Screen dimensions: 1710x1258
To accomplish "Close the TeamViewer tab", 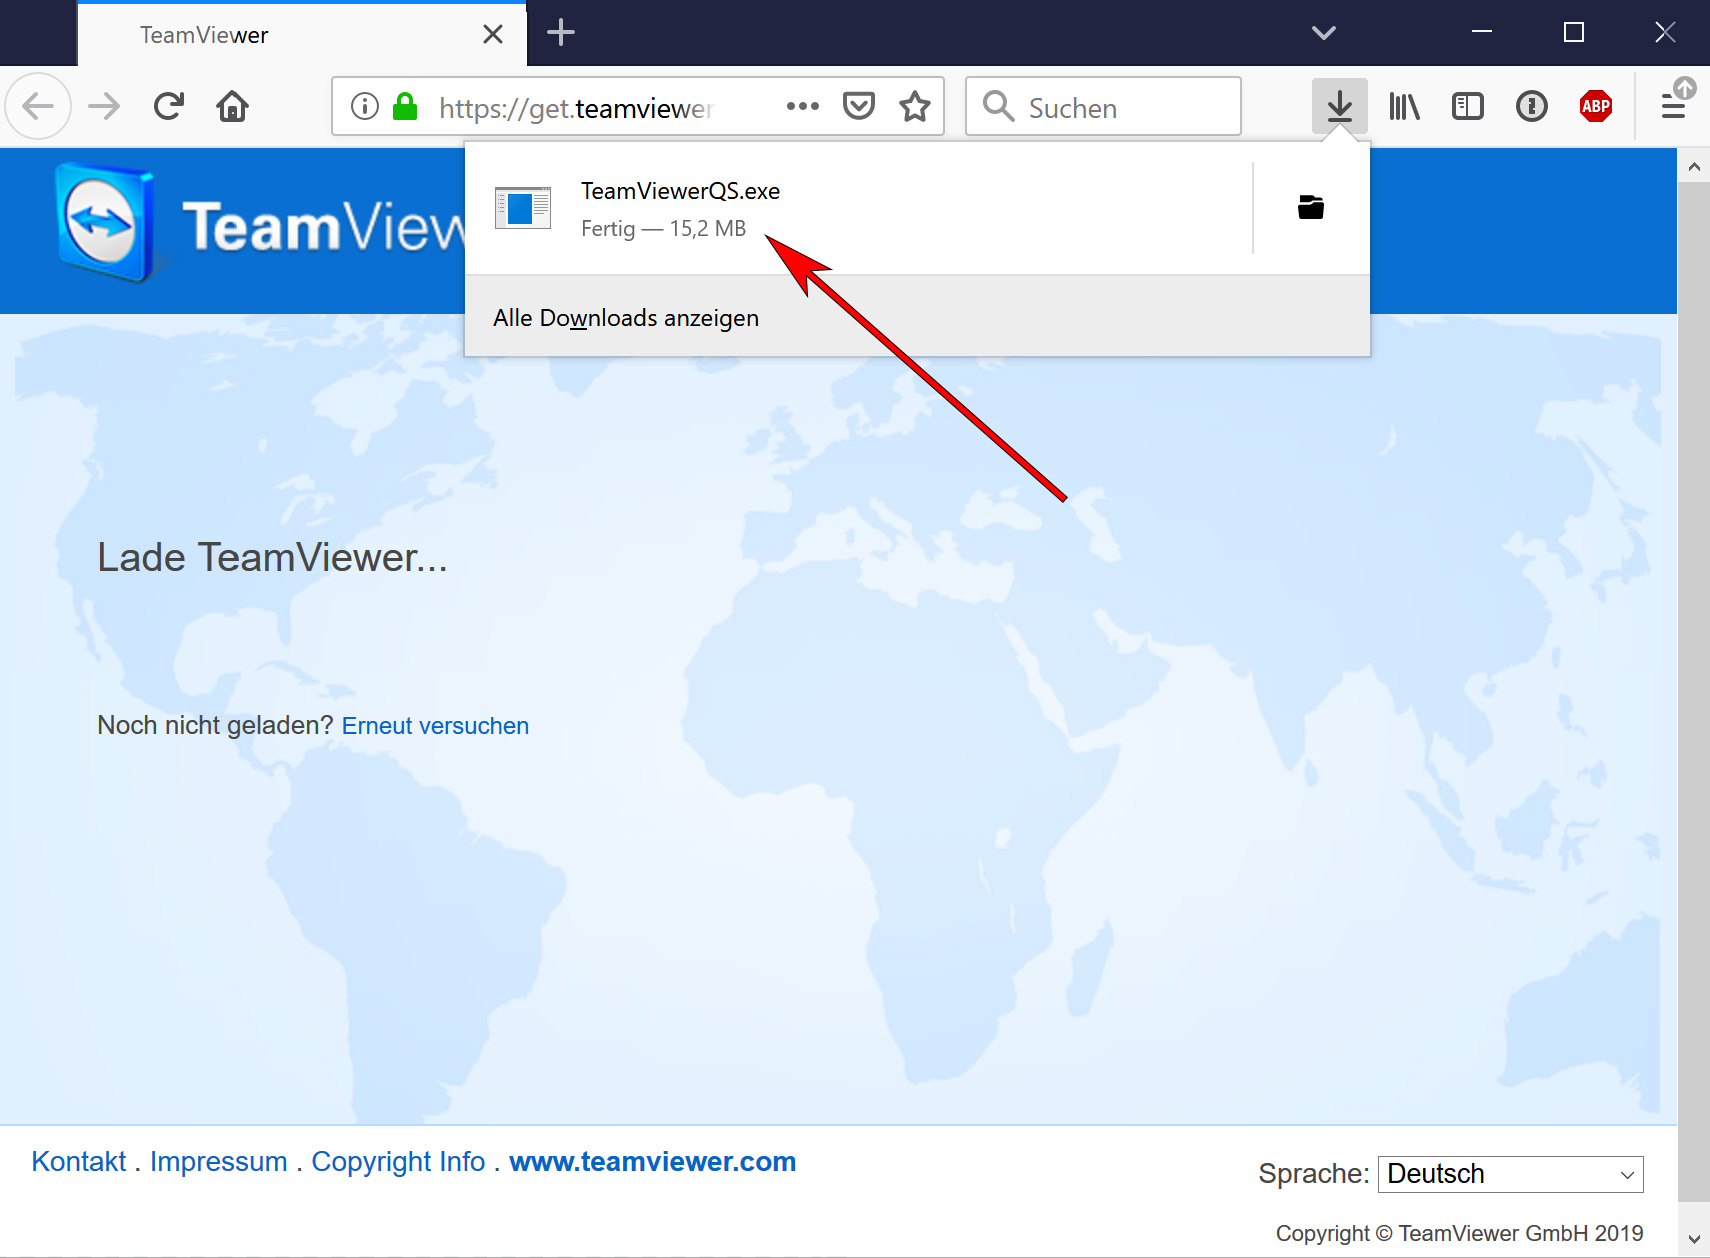I will [493, 34].
